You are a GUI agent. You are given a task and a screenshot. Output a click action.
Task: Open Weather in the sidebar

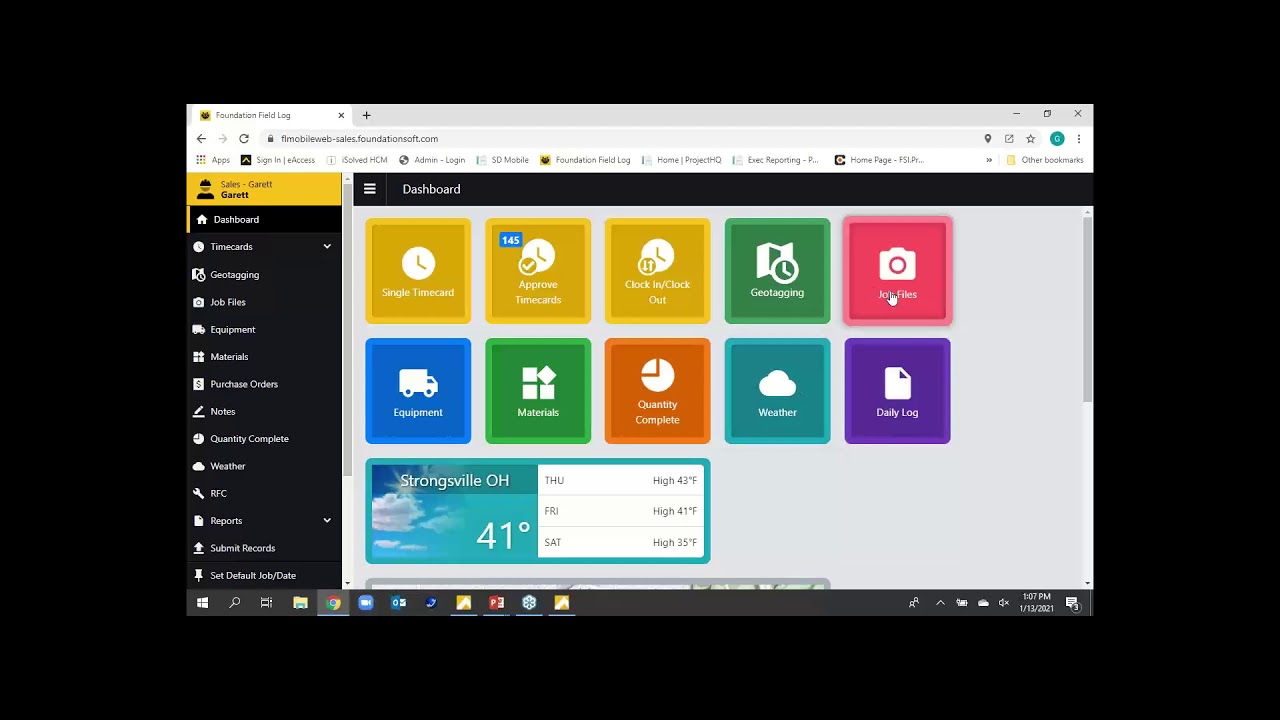264,466
